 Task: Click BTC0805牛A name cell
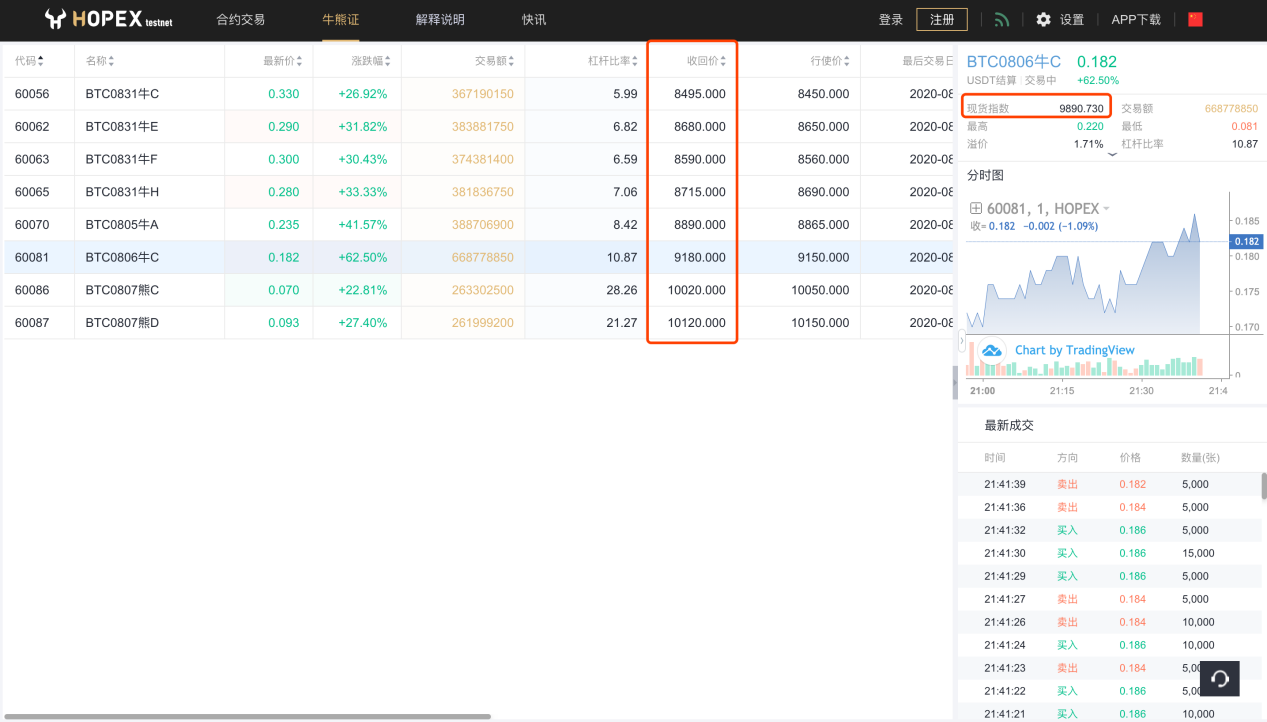point(122,225)
